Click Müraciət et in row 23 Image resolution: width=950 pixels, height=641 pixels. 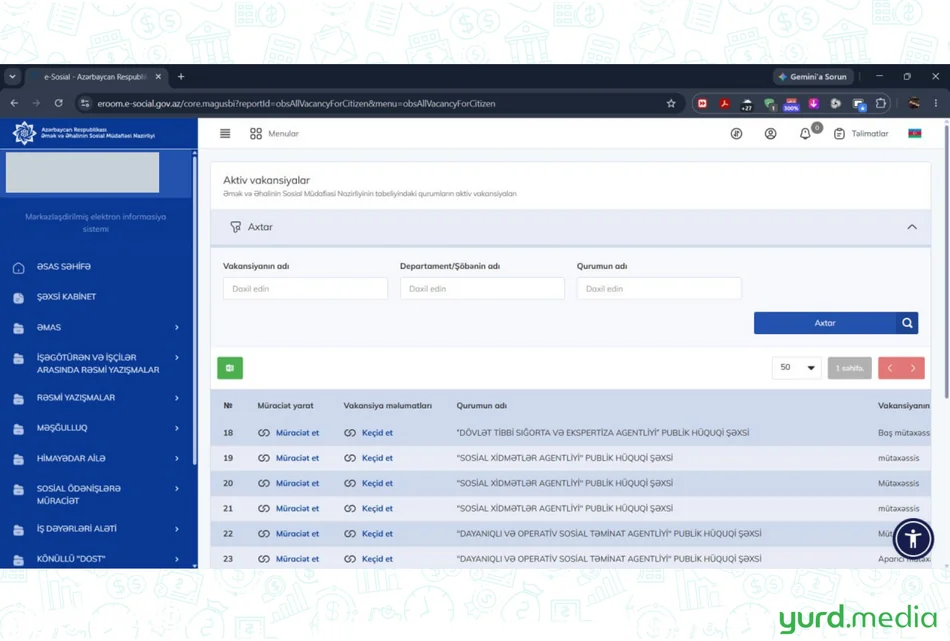[x=288, y=559]
